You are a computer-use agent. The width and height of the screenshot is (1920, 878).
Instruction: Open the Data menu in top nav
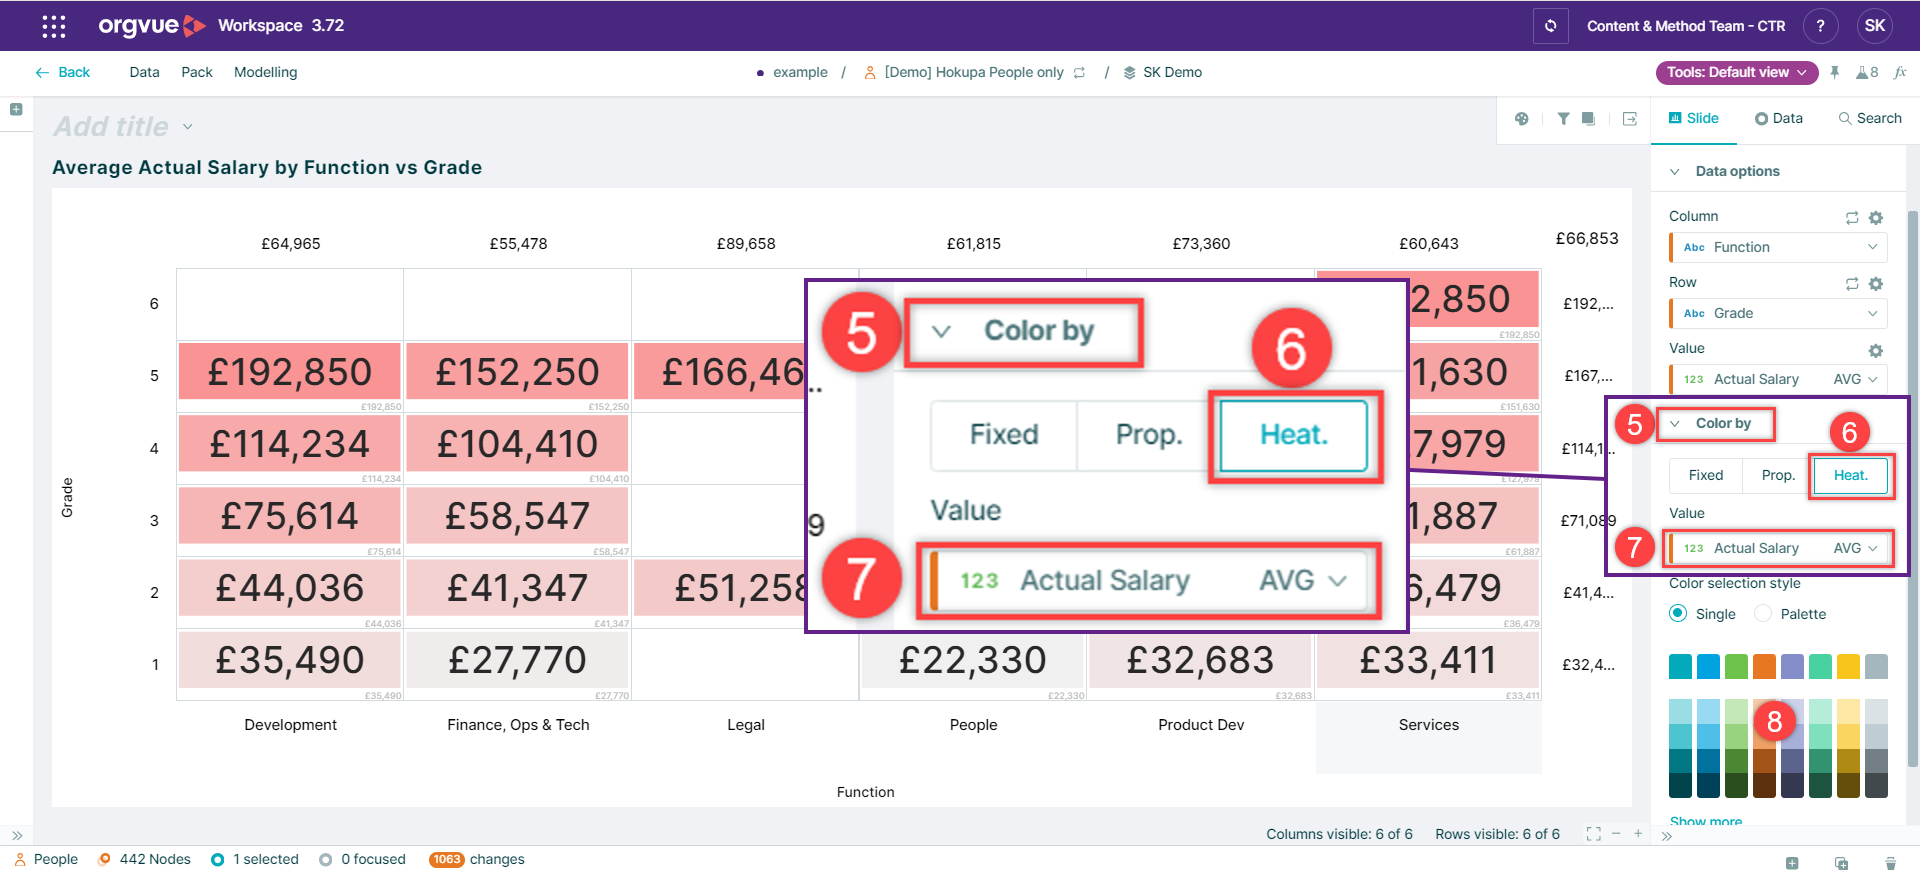(144, 72)
